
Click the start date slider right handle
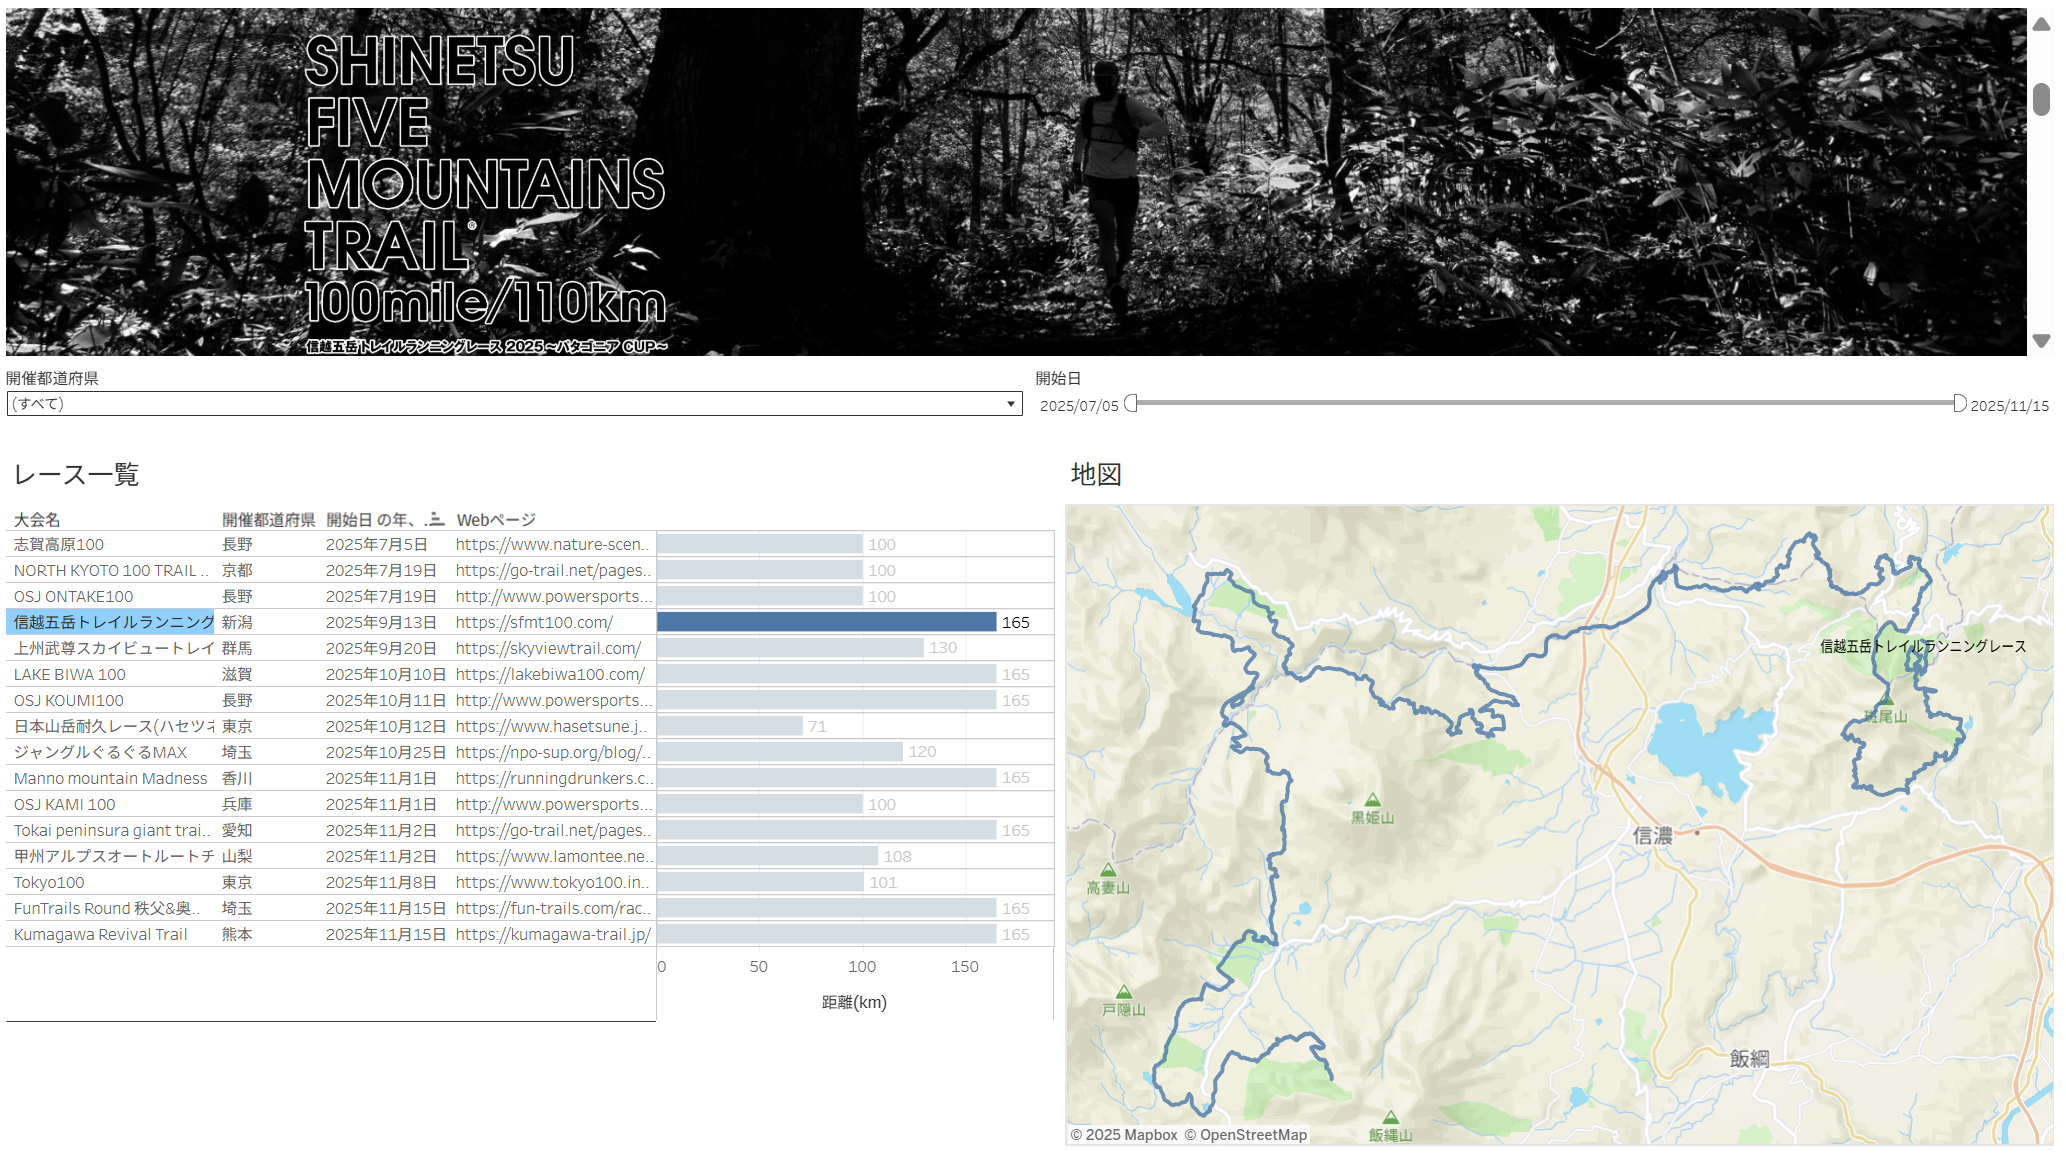pyautogui.click(x=1959, y=403)
